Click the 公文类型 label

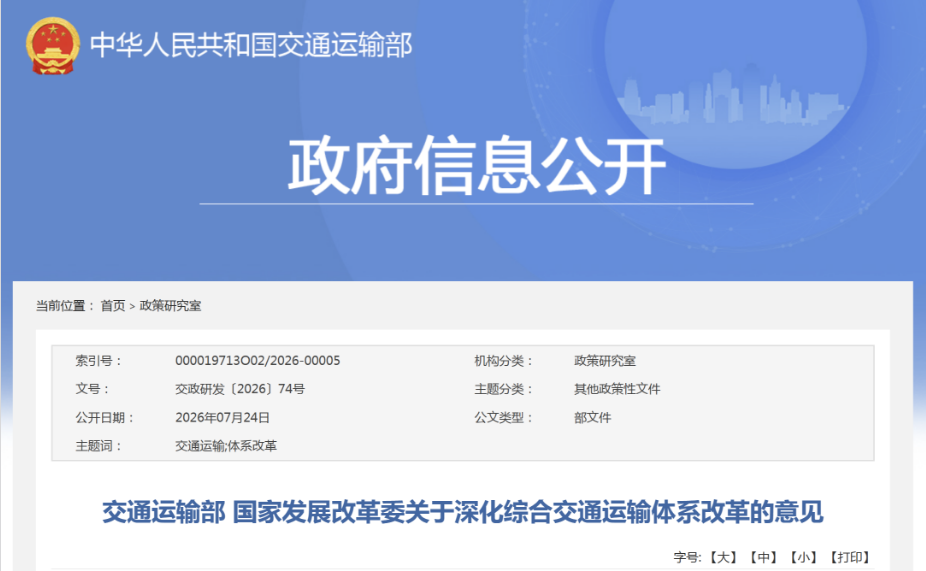click(x=503, y=417)
